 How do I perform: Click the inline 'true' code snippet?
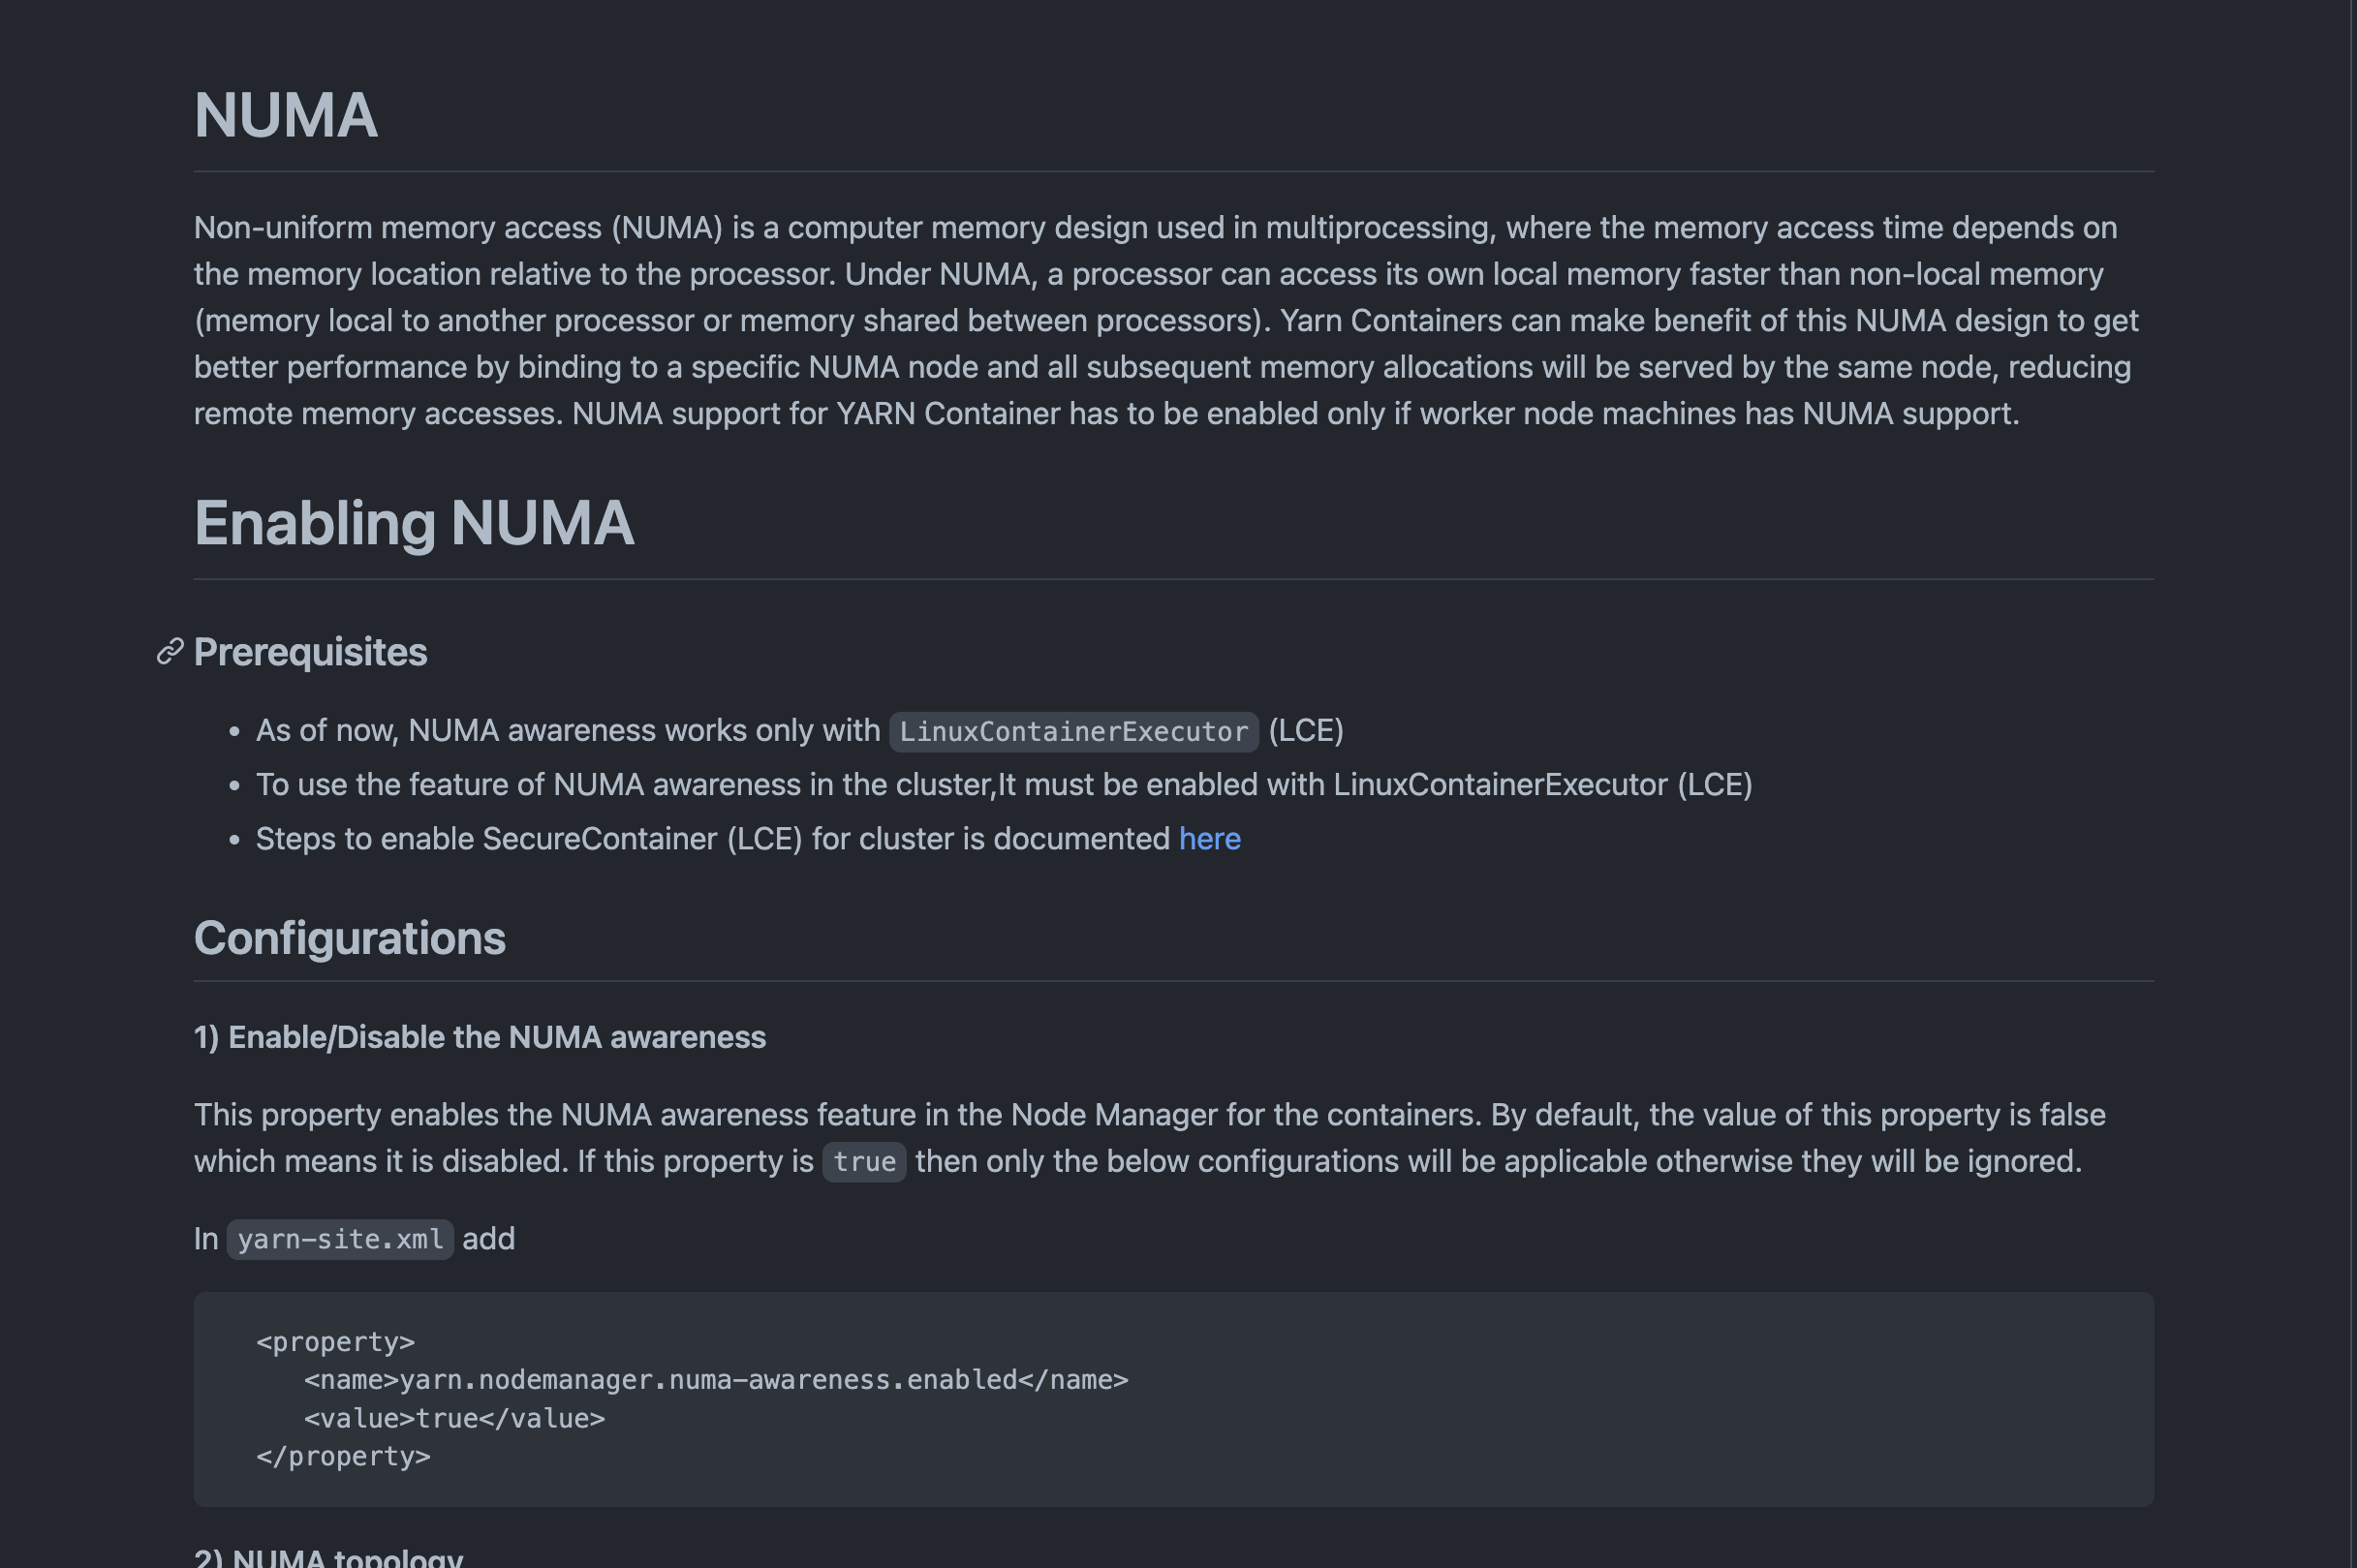tap(864, 1162)
